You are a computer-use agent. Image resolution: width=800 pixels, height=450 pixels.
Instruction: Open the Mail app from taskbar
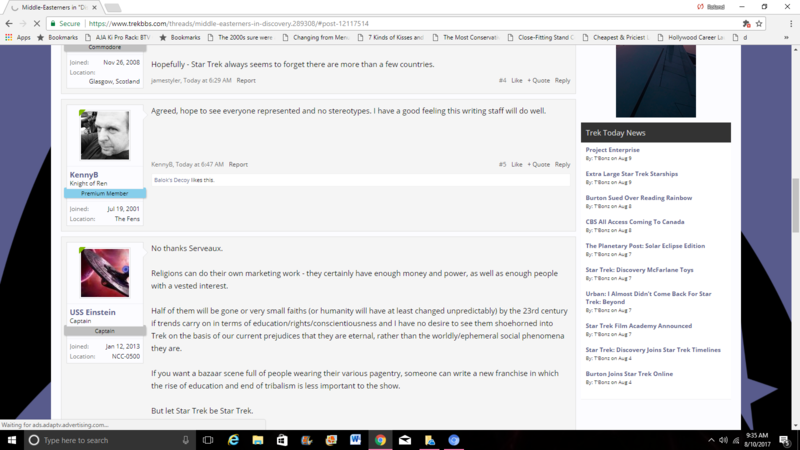tap(405, 440)
